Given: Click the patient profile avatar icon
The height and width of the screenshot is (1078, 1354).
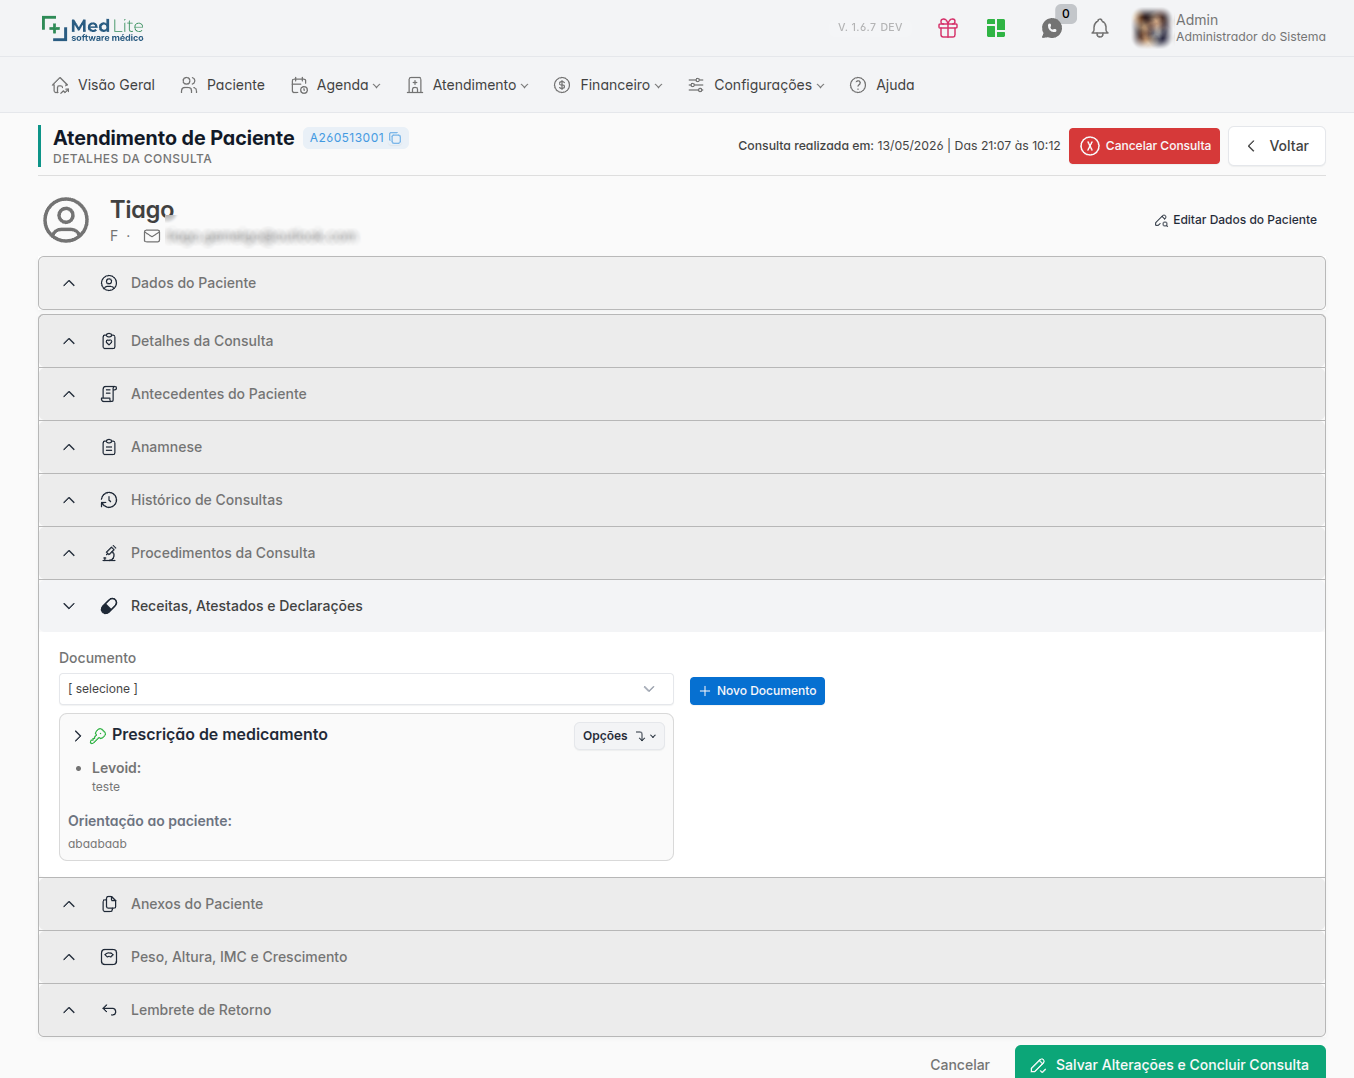Looking at the screenshot, I should point(66,220).
